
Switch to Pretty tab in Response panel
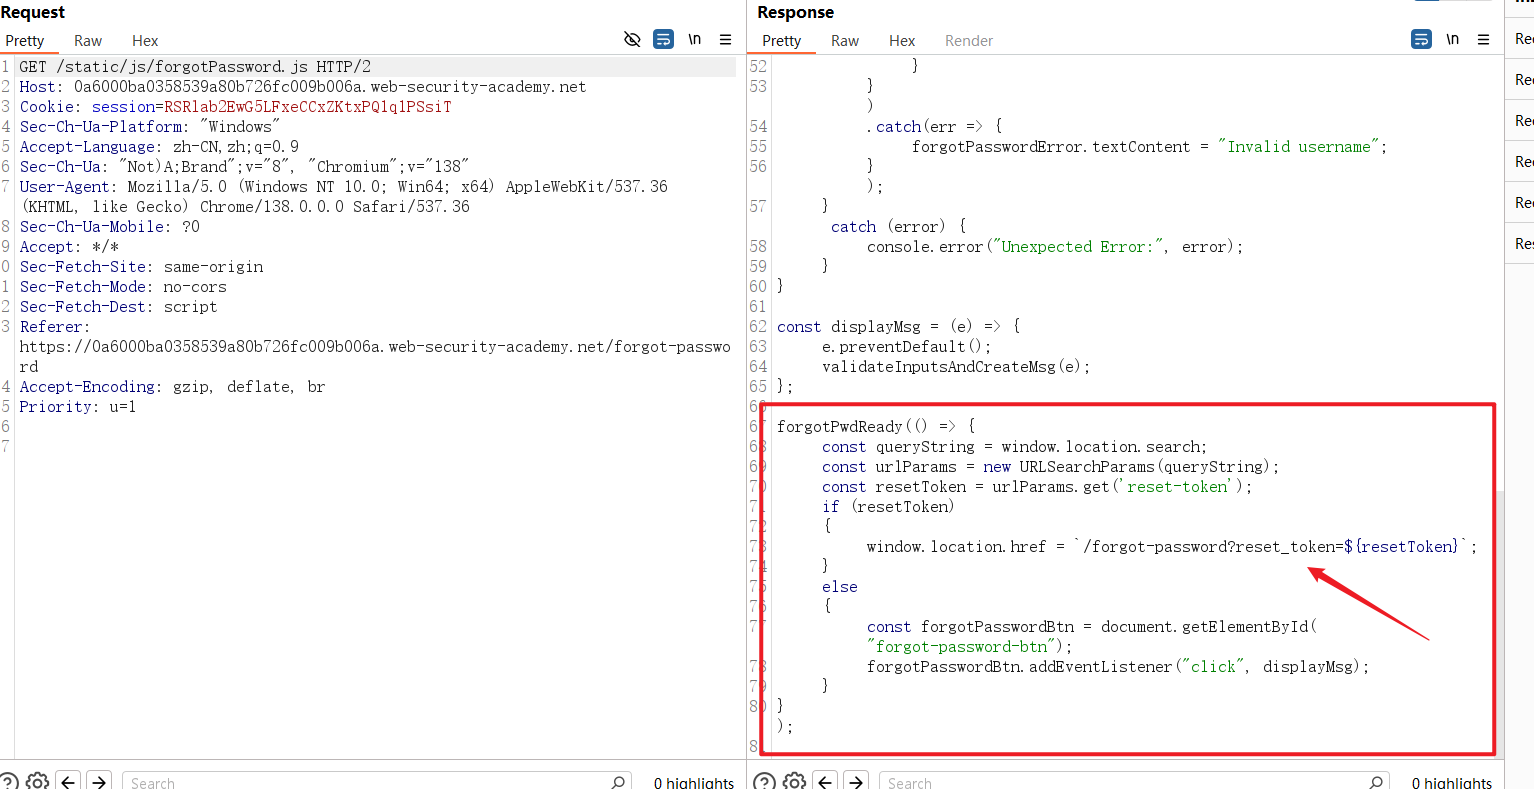click(781, 41)
